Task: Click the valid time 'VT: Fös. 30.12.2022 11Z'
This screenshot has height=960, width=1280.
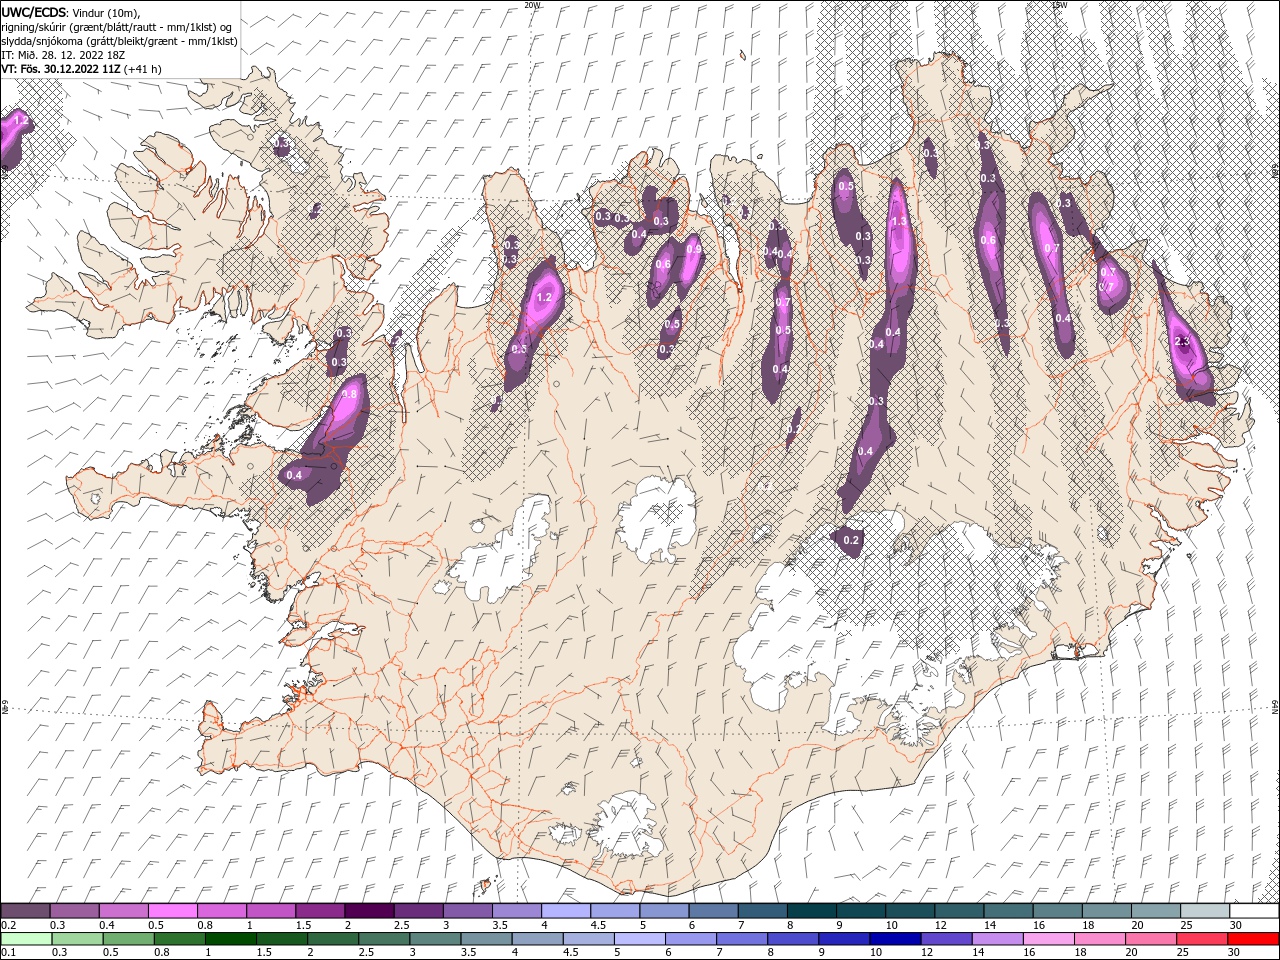Action: (x=60, y=69)
